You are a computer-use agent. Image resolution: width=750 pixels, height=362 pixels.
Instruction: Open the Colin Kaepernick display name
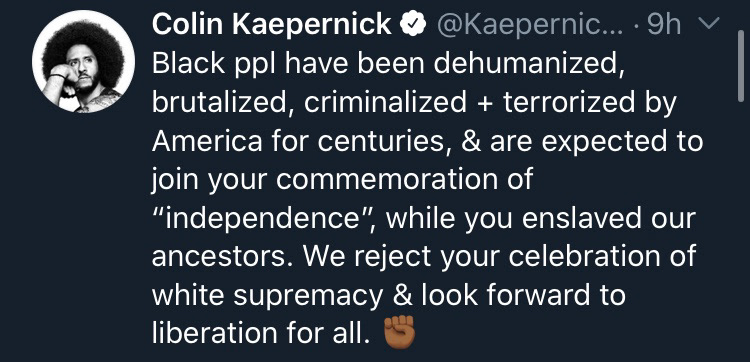tap(272, 24)
